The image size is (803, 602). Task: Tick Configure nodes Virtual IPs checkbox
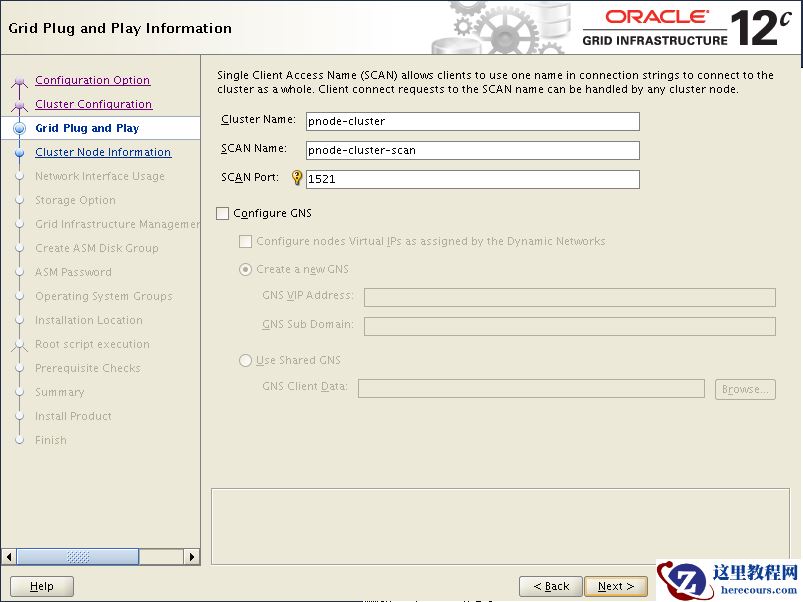(x=245, y=241)
